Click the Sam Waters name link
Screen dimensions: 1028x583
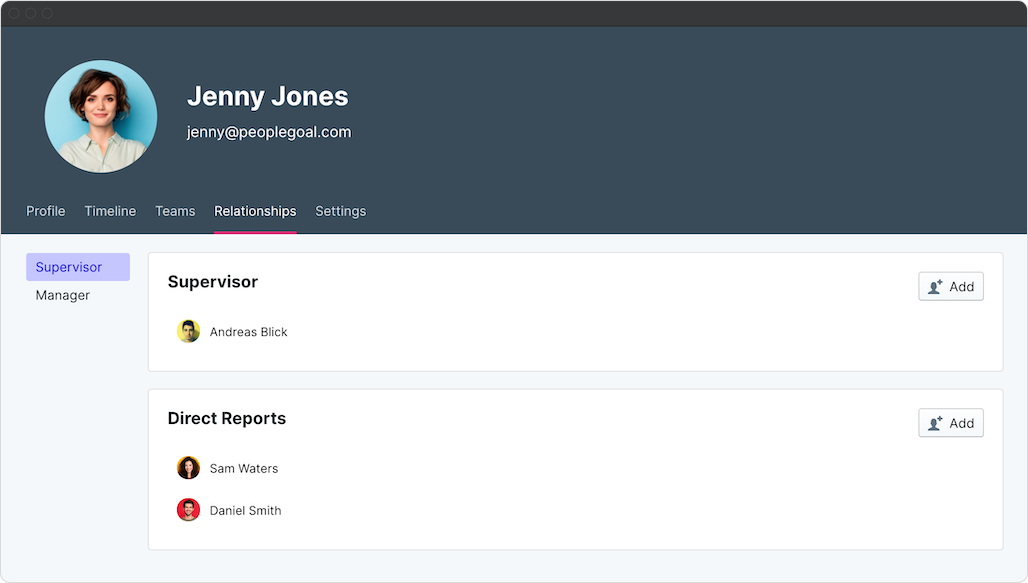[x=244, y=468]
